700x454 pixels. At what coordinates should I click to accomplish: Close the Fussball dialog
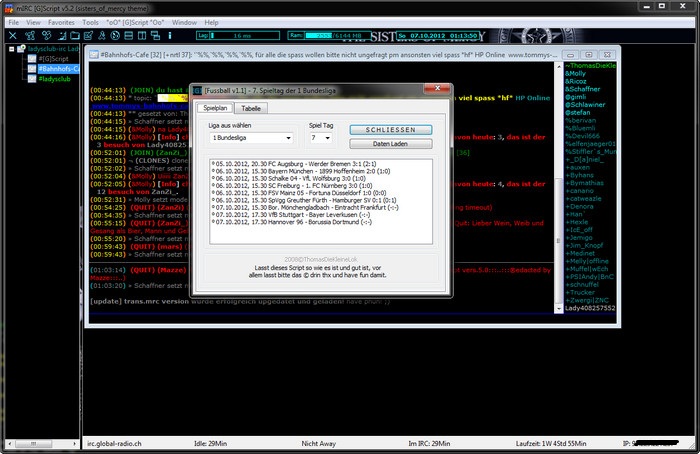click(437, 88)
